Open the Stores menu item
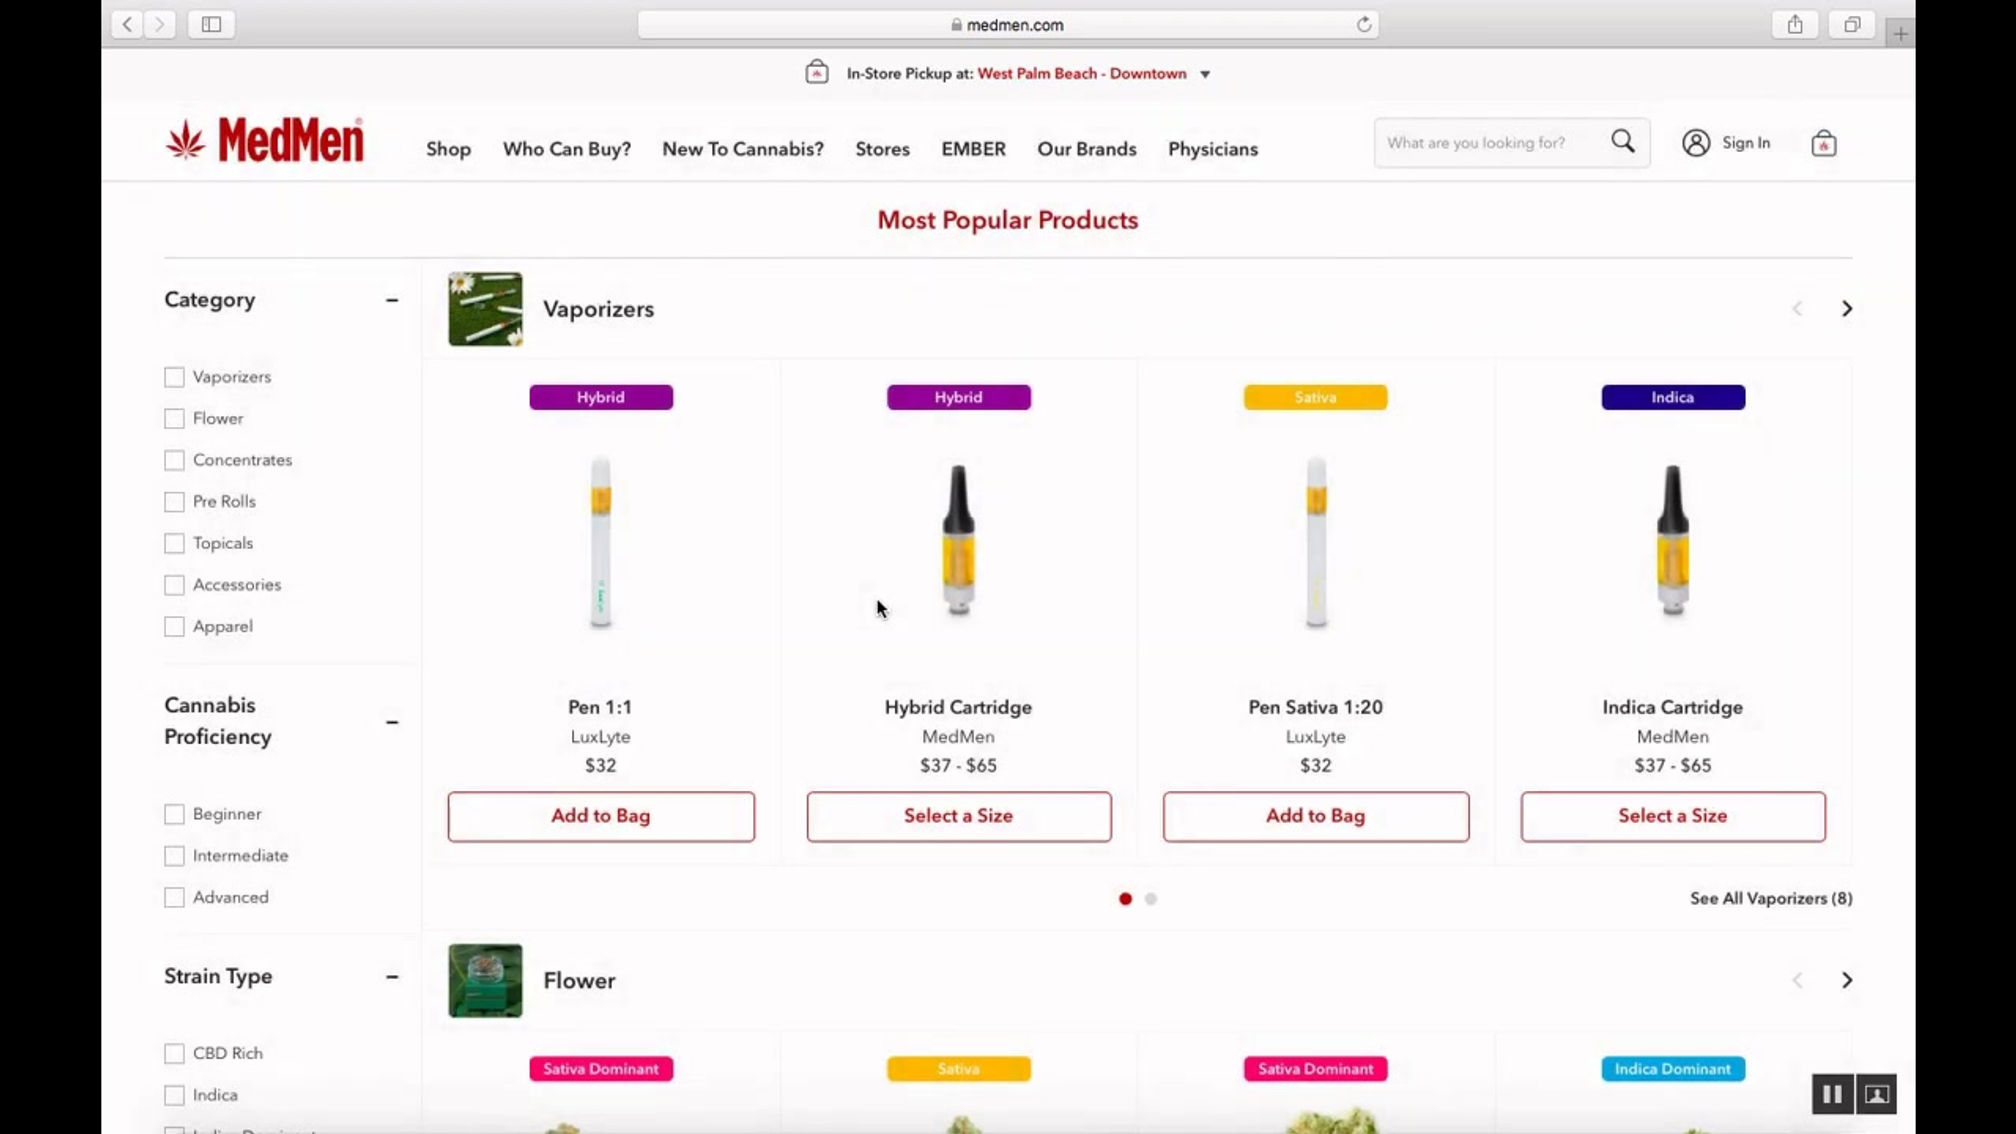 click(882, 149)
